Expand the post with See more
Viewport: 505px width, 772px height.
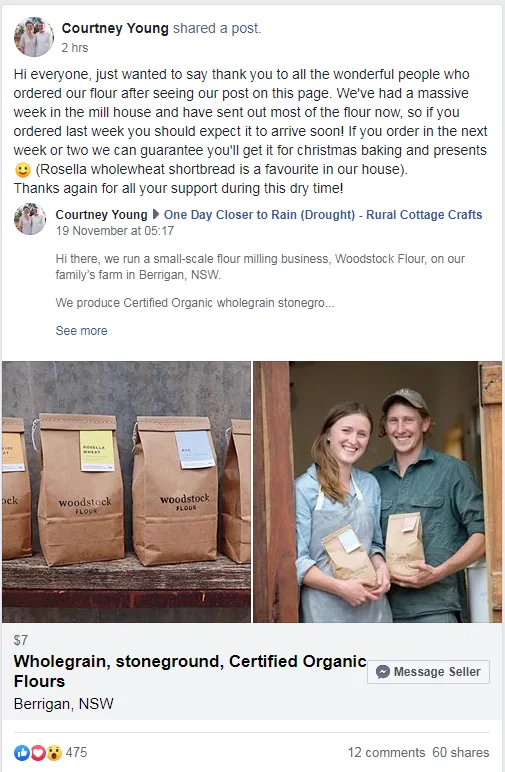click(81, 330)
